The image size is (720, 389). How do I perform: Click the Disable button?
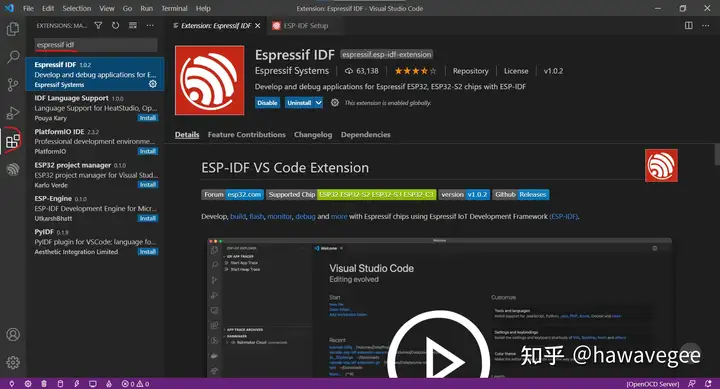tap(267, 102)
